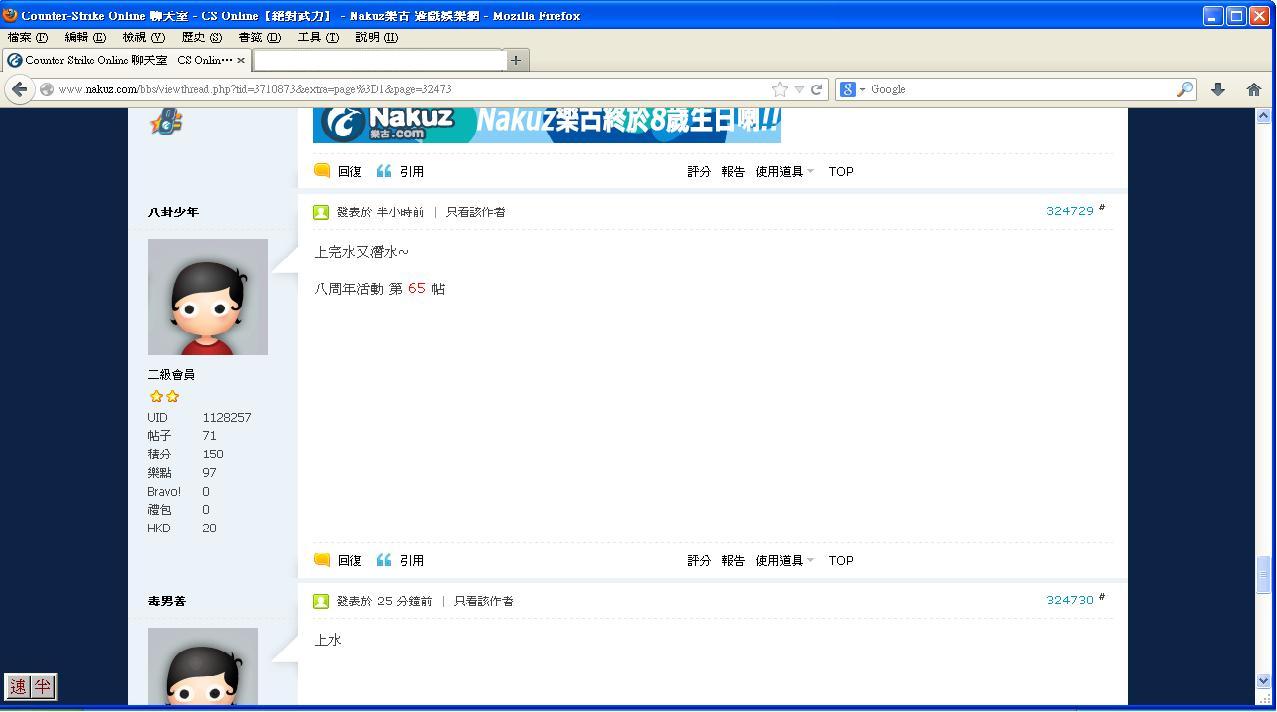Image resolution: width=1277 pixels, height=712 pixels.
Task: Open 八卦少年 user profile name
Action: 173,212
